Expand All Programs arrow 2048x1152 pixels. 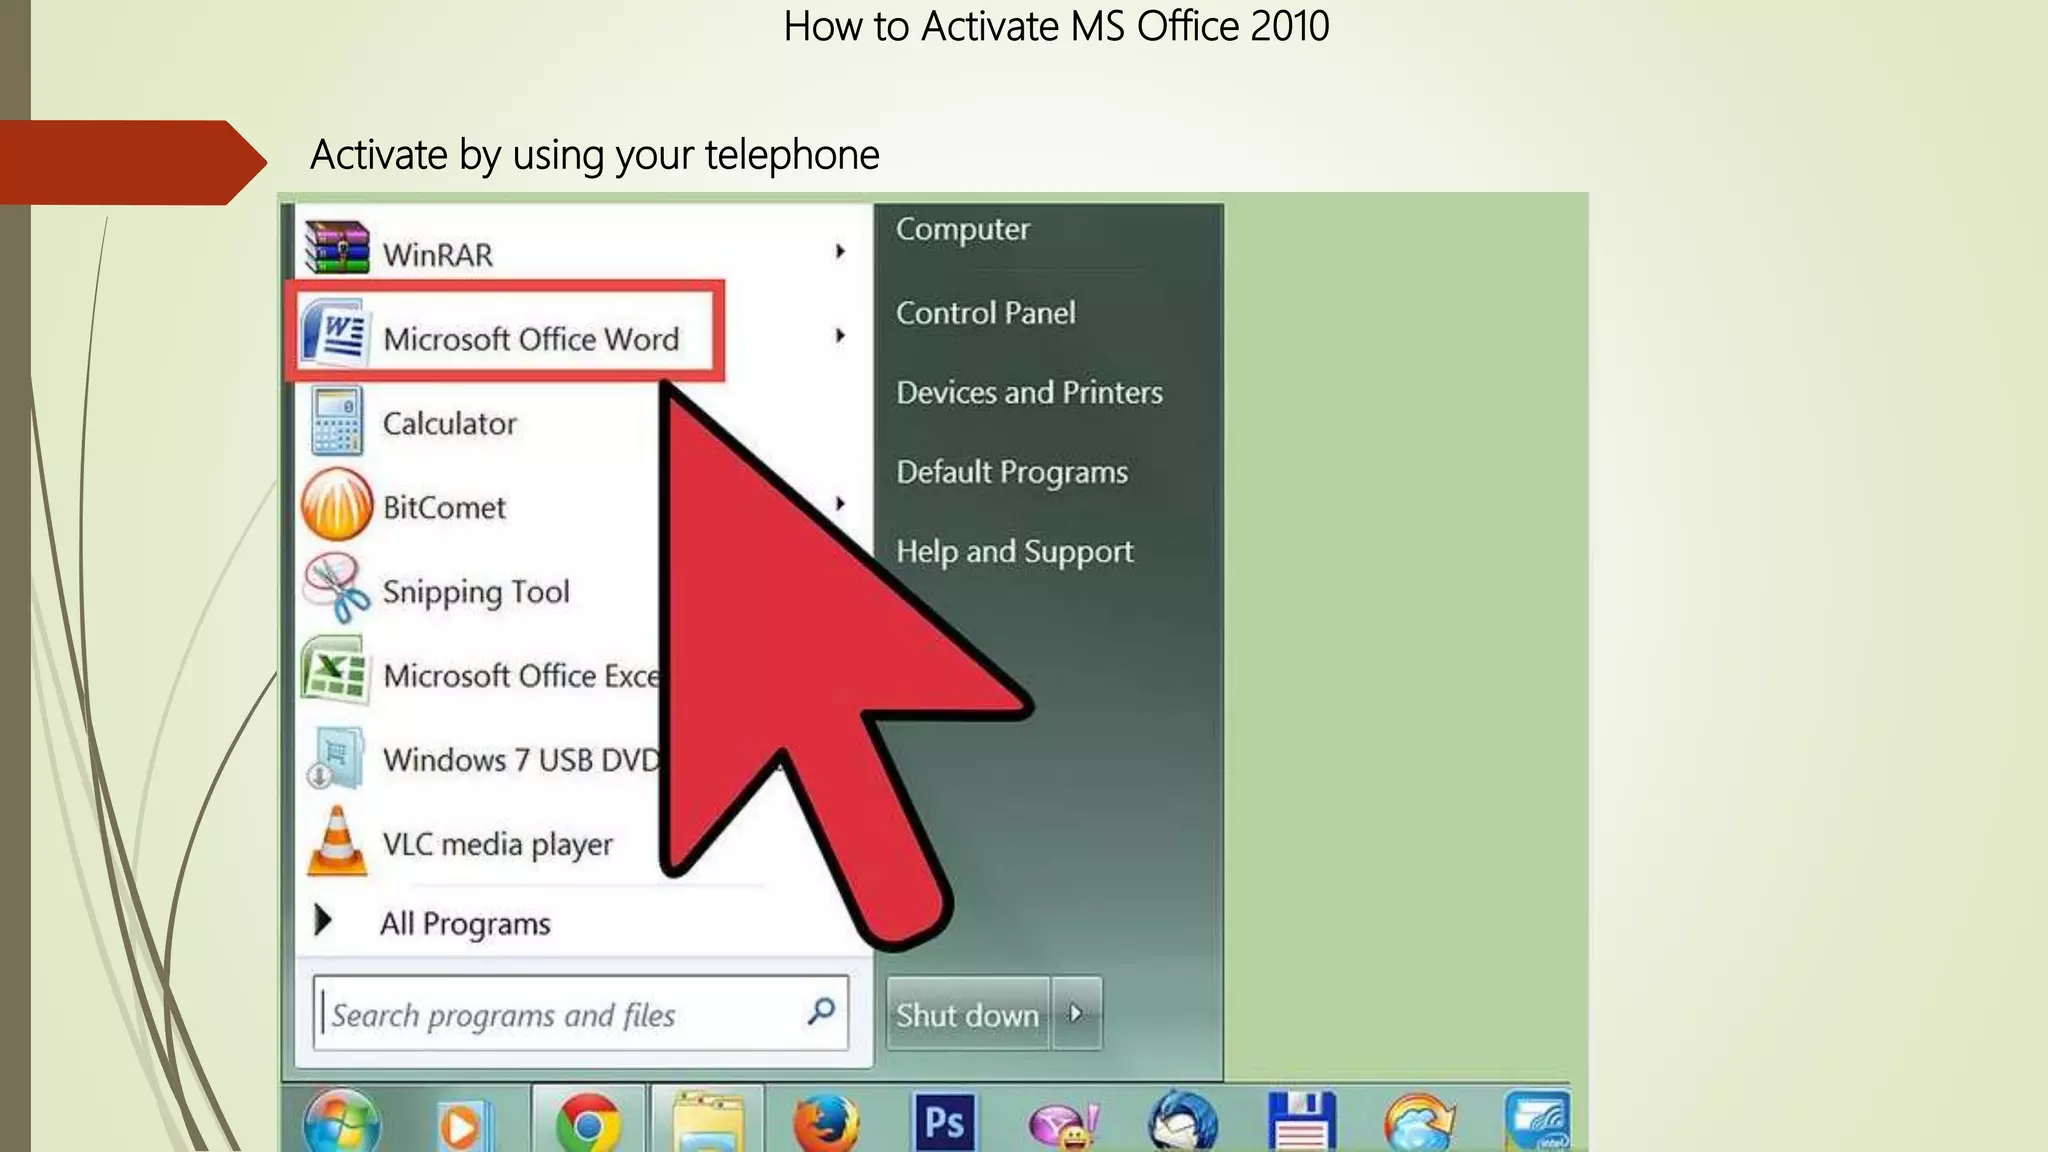coord(322,920)
